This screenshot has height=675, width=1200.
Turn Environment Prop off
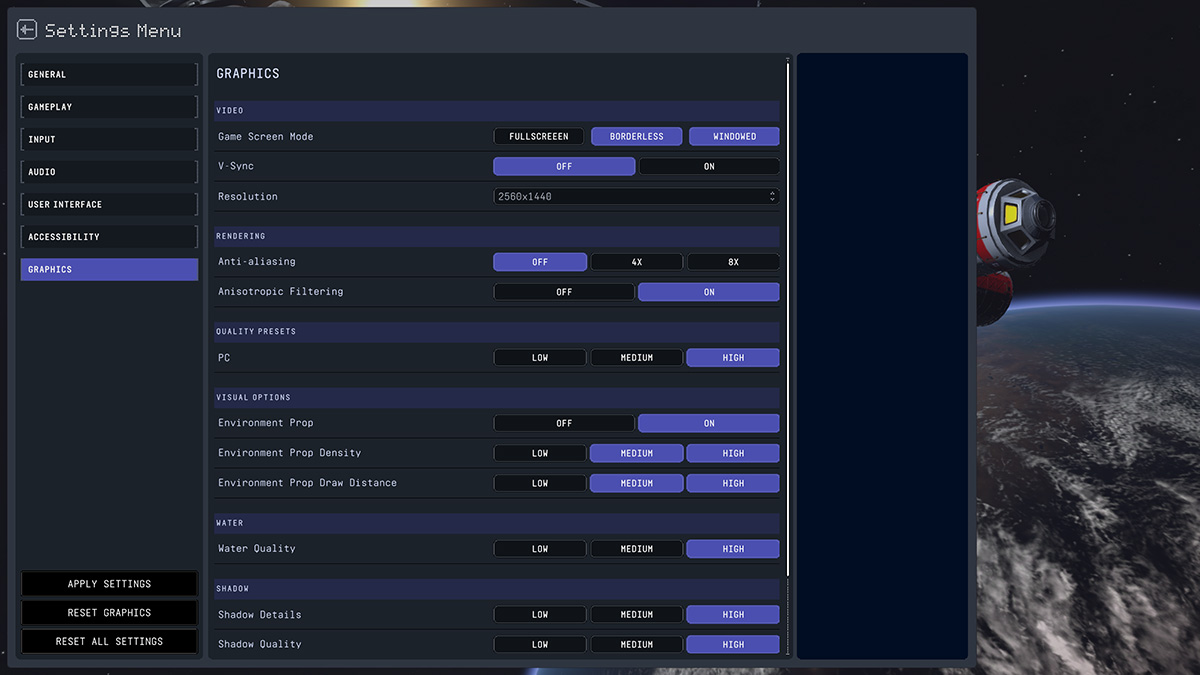click(x=564, y=423)
